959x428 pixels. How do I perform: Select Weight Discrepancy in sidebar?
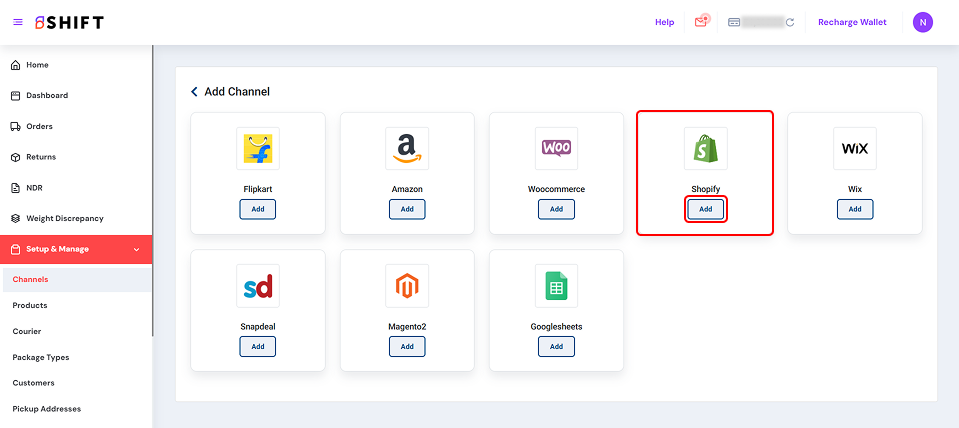(64, 218)
